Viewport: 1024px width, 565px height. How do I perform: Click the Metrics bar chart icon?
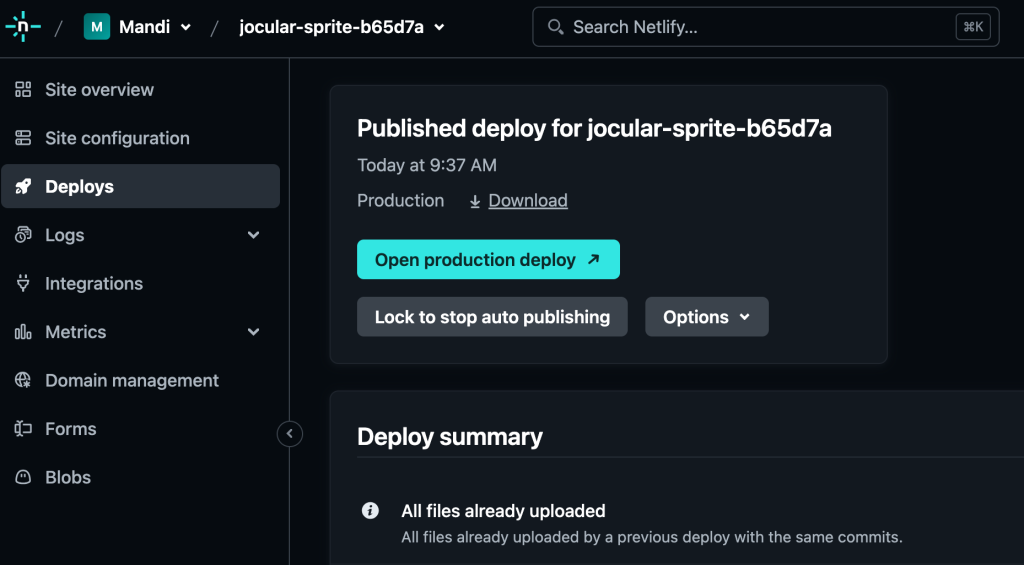coord(23,332)
